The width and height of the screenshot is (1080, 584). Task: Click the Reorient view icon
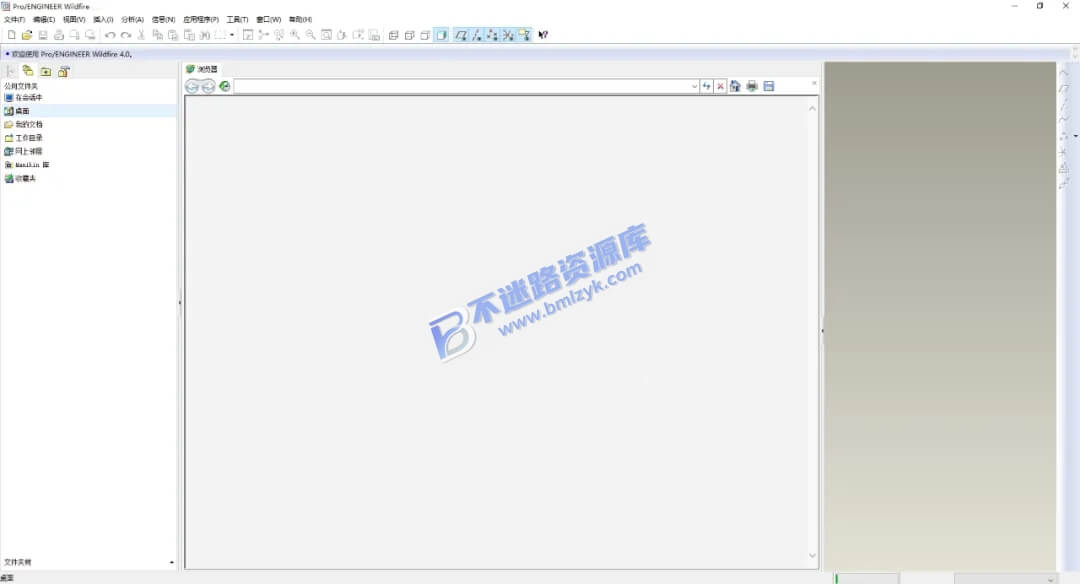pos(342,34)
